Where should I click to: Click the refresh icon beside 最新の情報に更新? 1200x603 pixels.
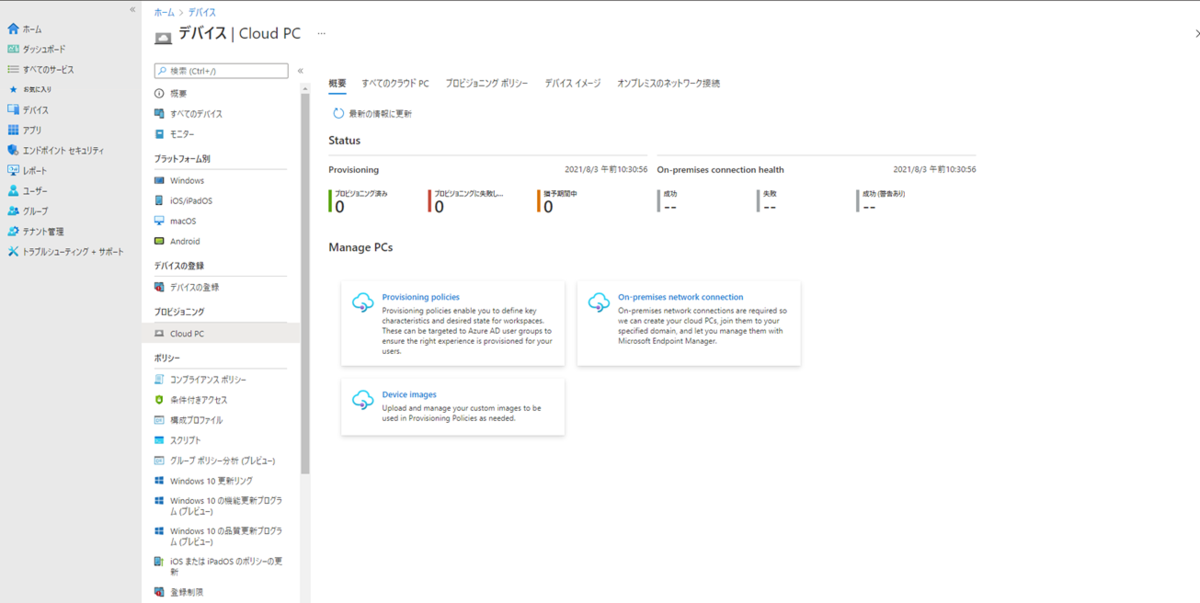pos(338,114)
